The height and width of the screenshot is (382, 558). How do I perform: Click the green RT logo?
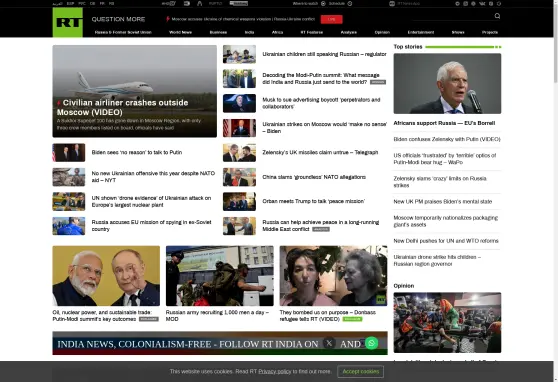point(68,22)
